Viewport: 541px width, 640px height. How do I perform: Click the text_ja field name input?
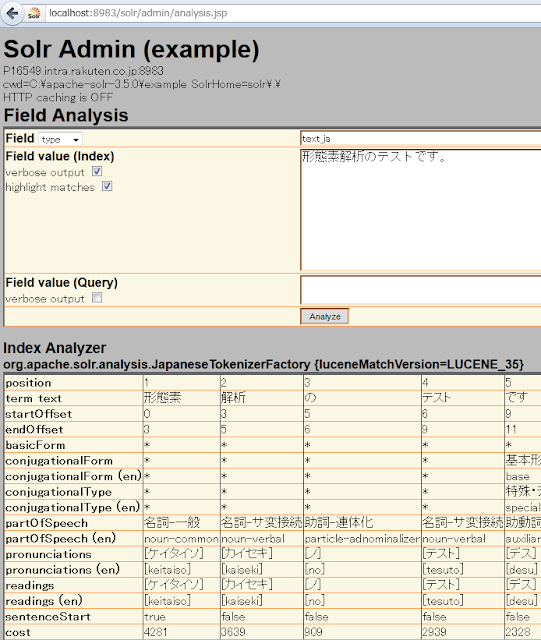[x=421, y=139]
